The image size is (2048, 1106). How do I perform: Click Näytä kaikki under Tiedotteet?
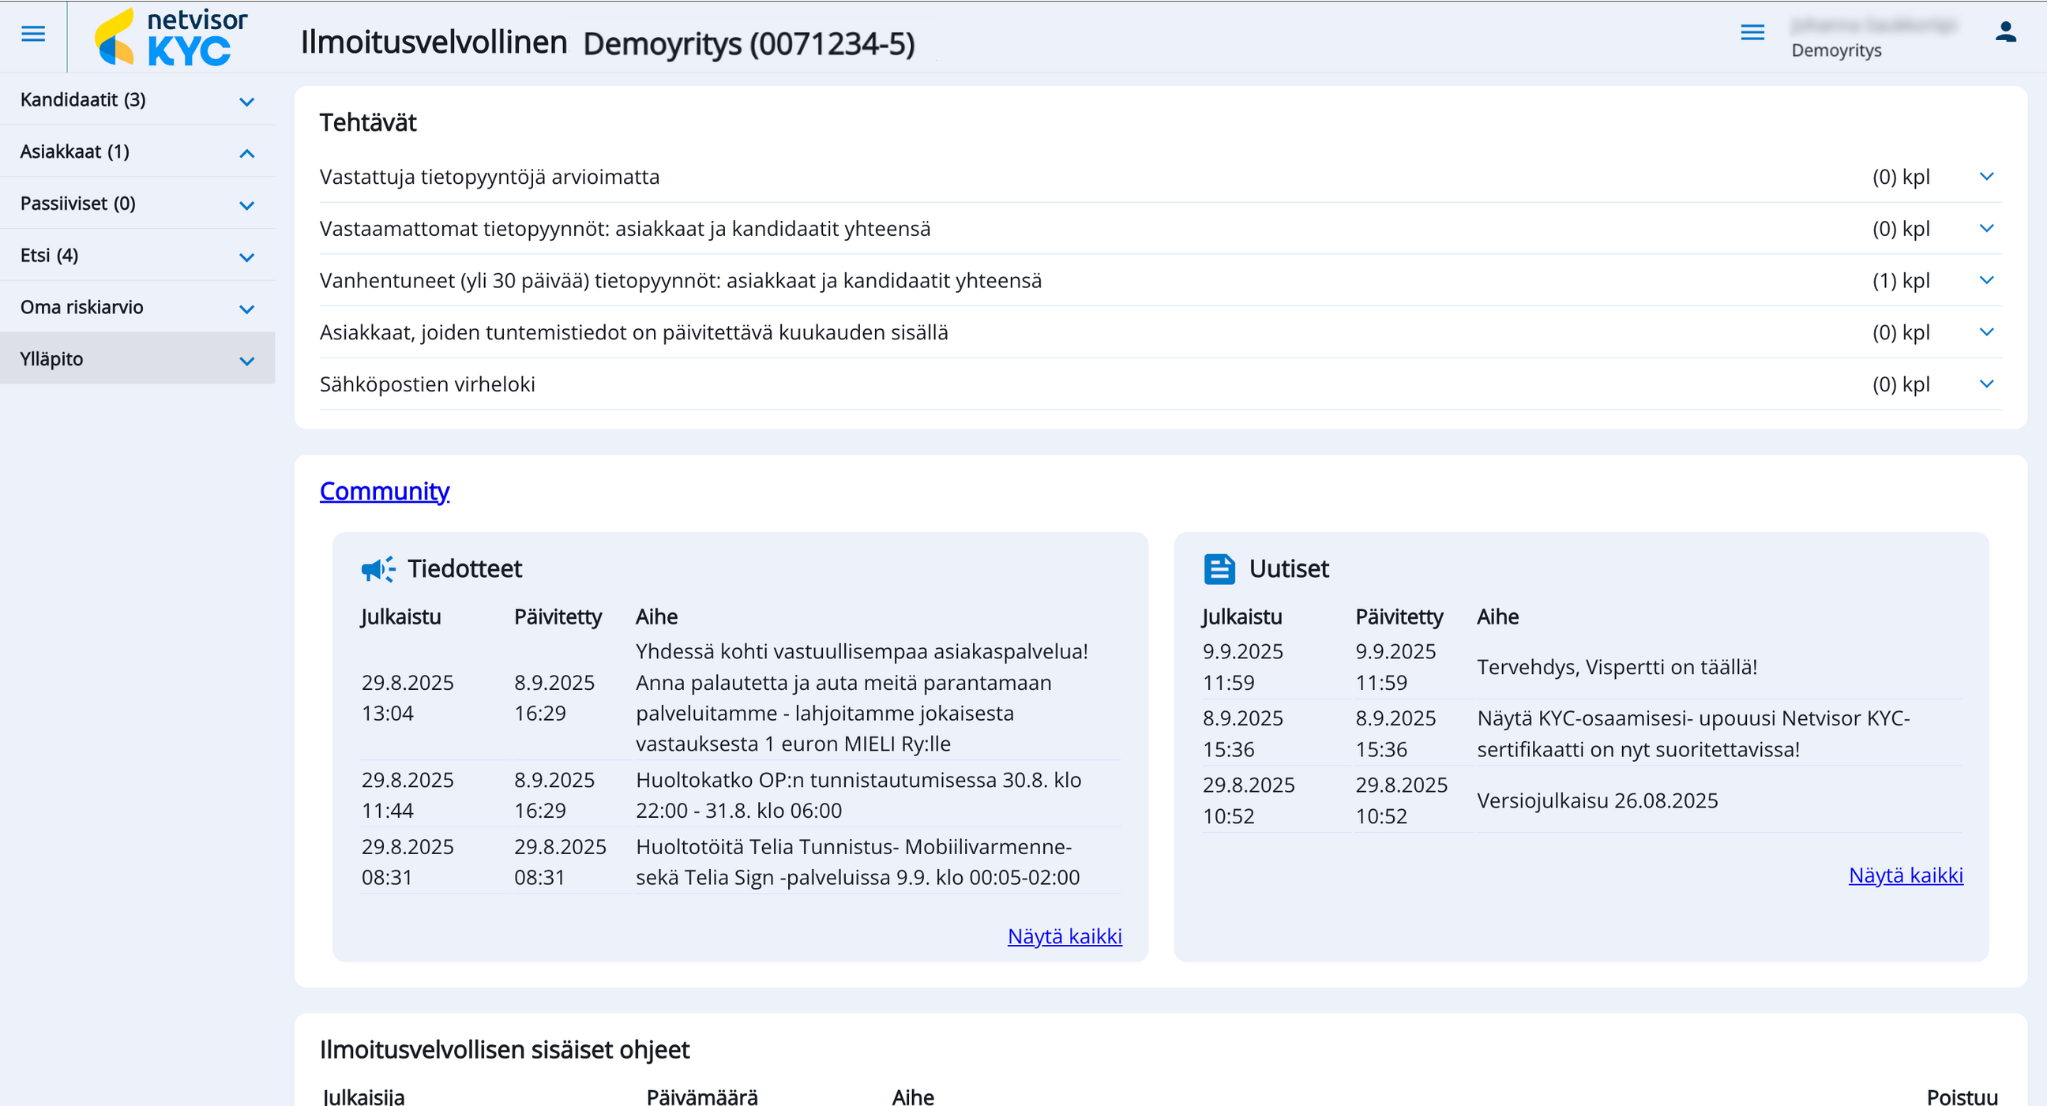[1064, 937]
